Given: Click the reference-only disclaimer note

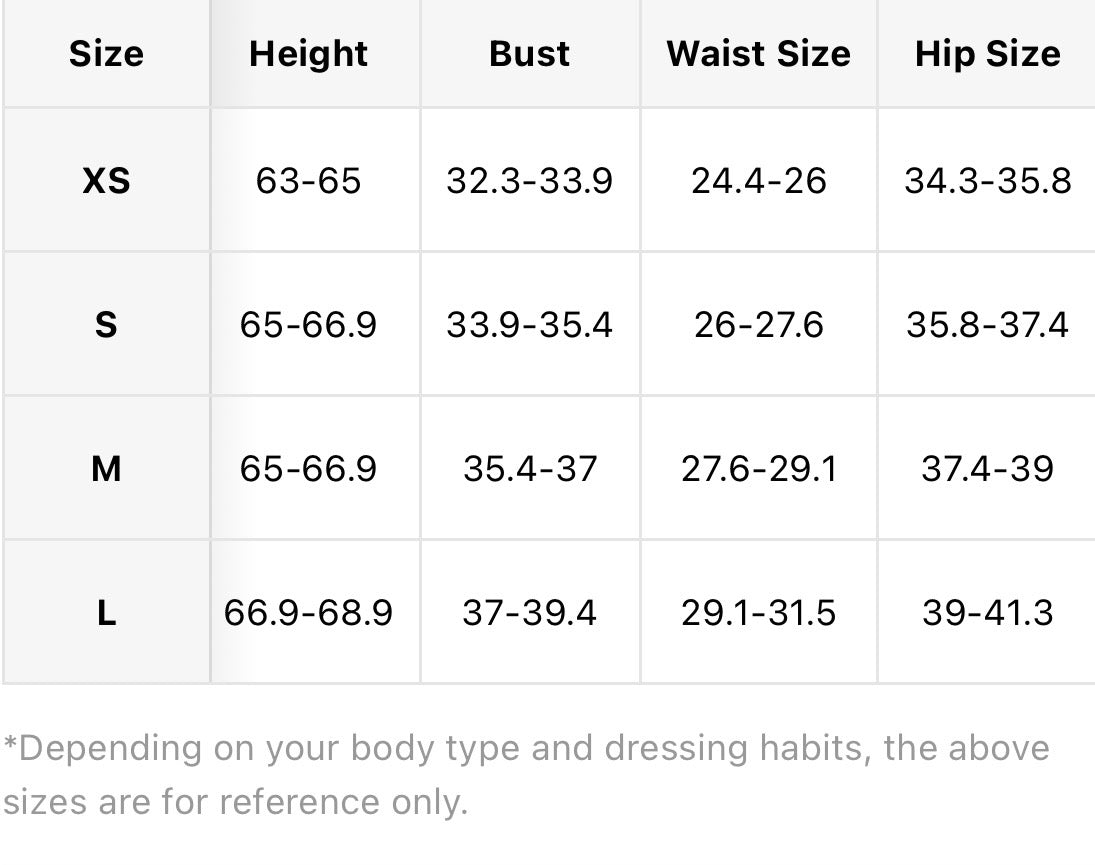Looking at the screenshot, I should 526,775.
